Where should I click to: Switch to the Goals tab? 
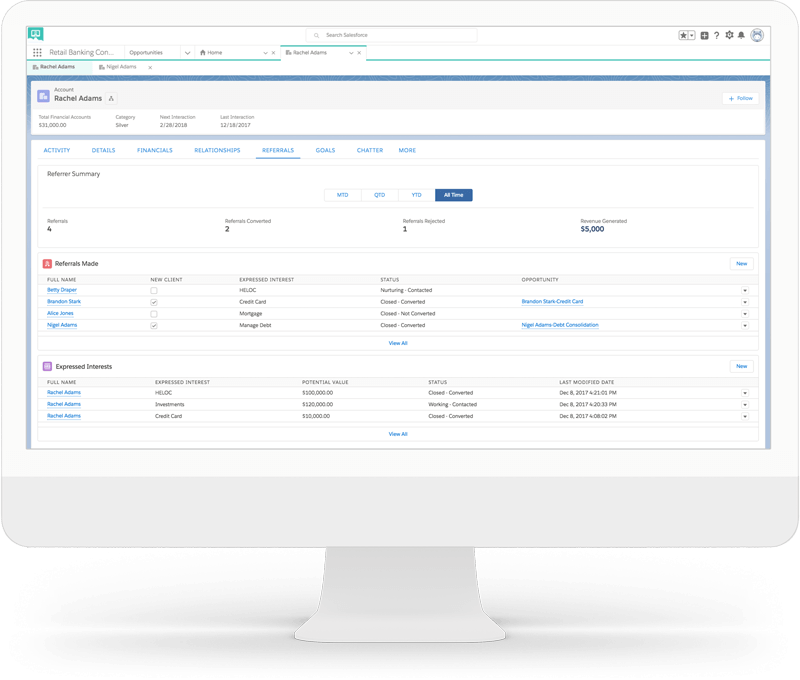(325, 150)
